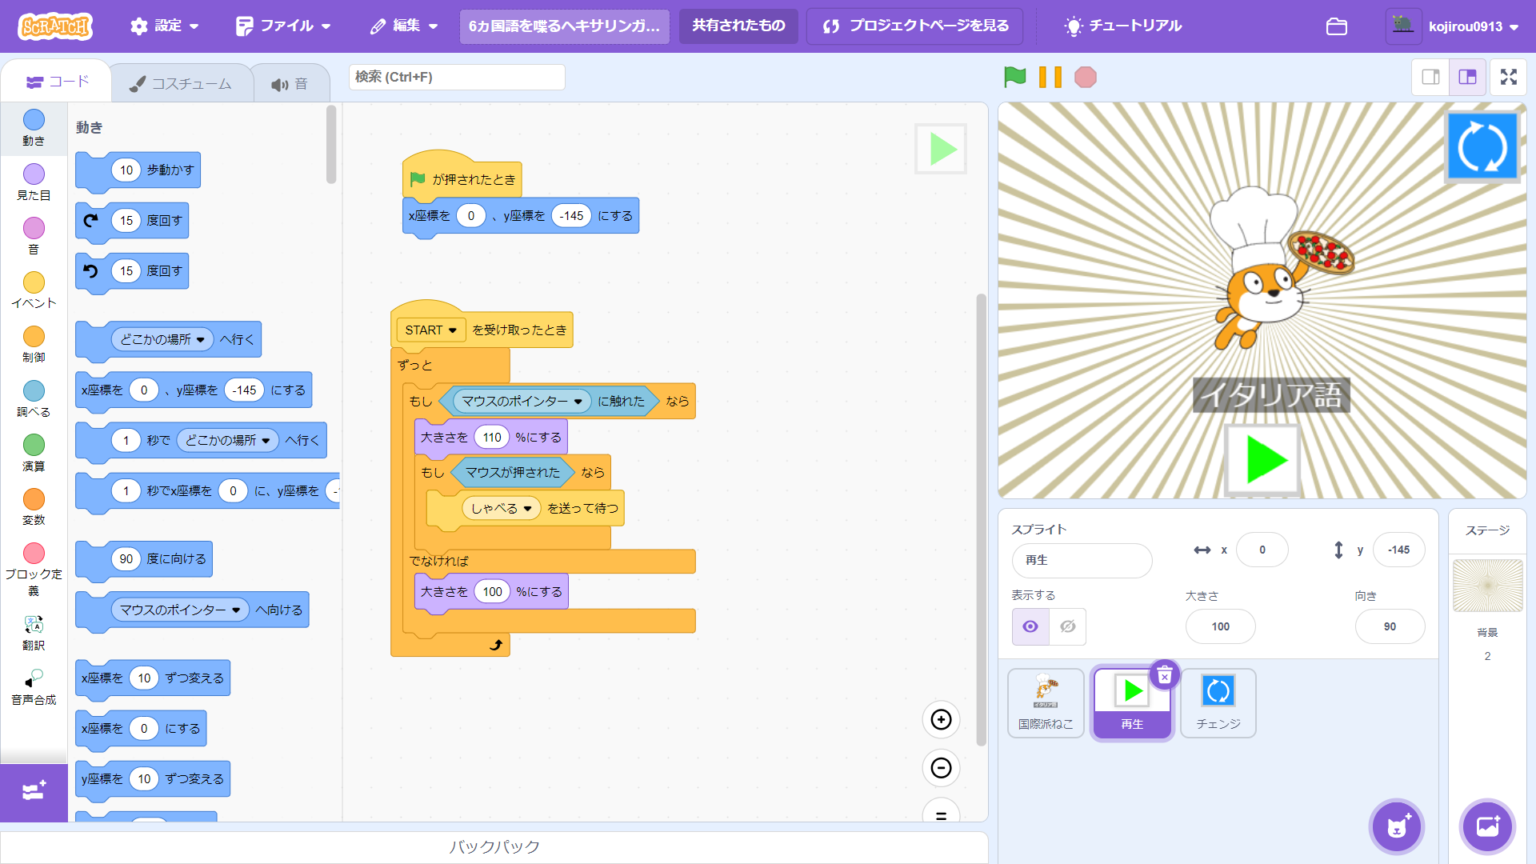1536x864 pixels.
Task: Edit the sprite 大きさ size field
Action: point(1220,627)
